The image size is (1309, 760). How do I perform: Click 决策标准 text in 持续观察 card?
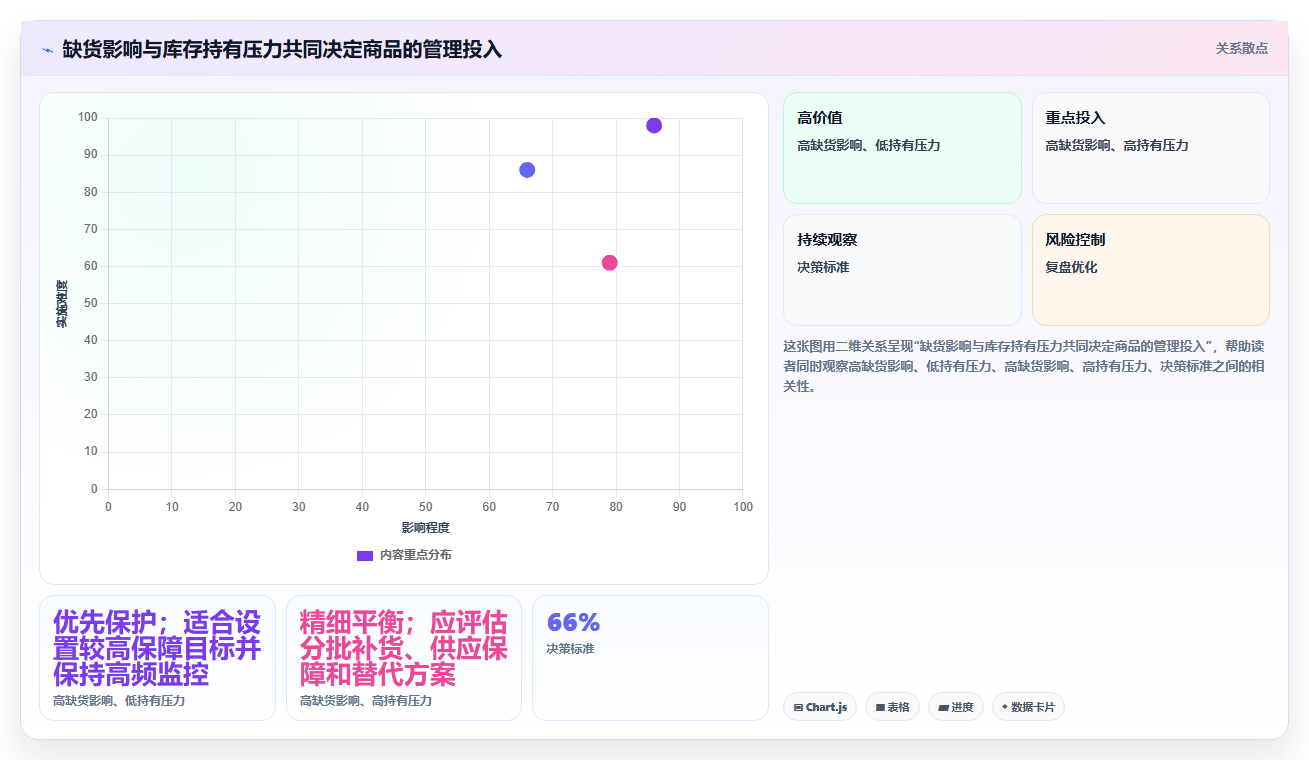pos(823,268)
